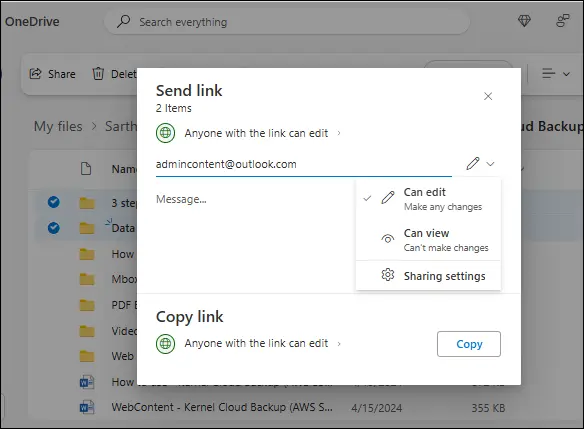Click the pencil permission icon beside email
Screen dimensions: 584x429
click(473, 163)
